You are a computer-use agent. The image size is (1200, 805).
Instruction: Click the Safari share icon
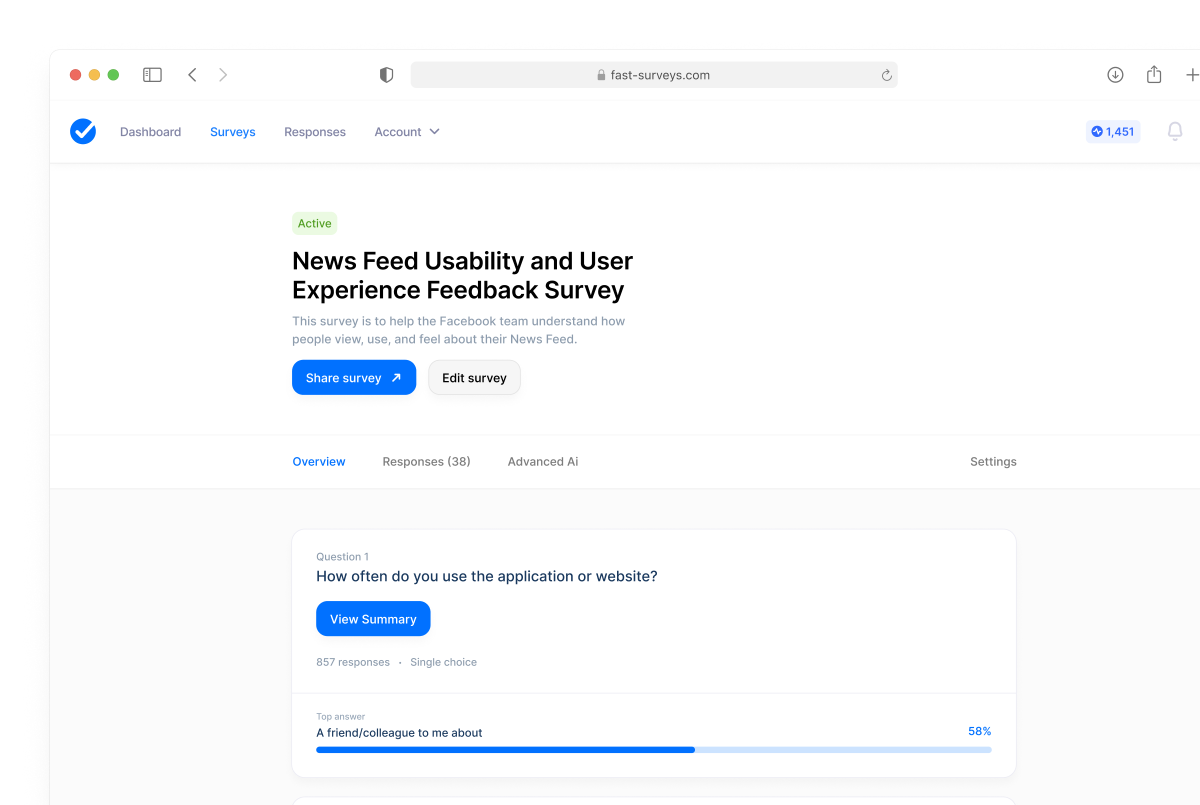tap(1153, 74)
